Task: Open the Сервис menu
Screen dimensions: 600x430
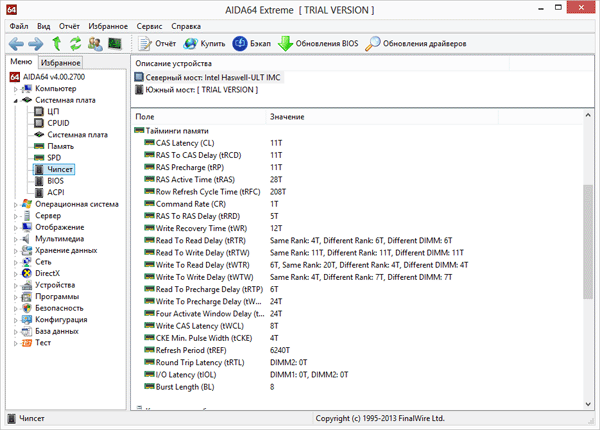Action: pyautogui.click(x=149, y=26)
